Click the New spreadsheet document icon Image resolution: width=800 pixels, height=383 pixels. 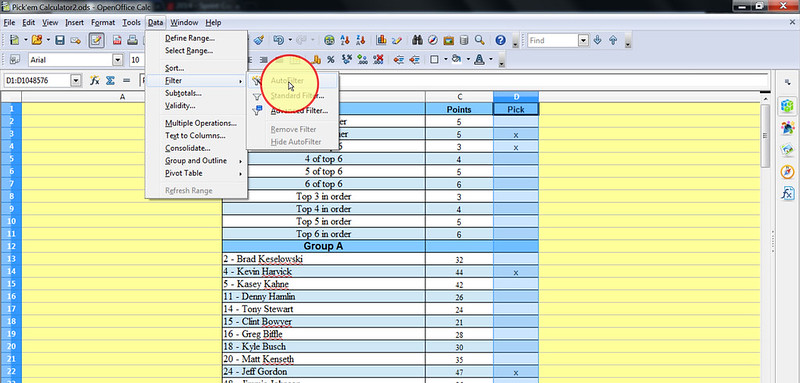(x=14, y=40)
